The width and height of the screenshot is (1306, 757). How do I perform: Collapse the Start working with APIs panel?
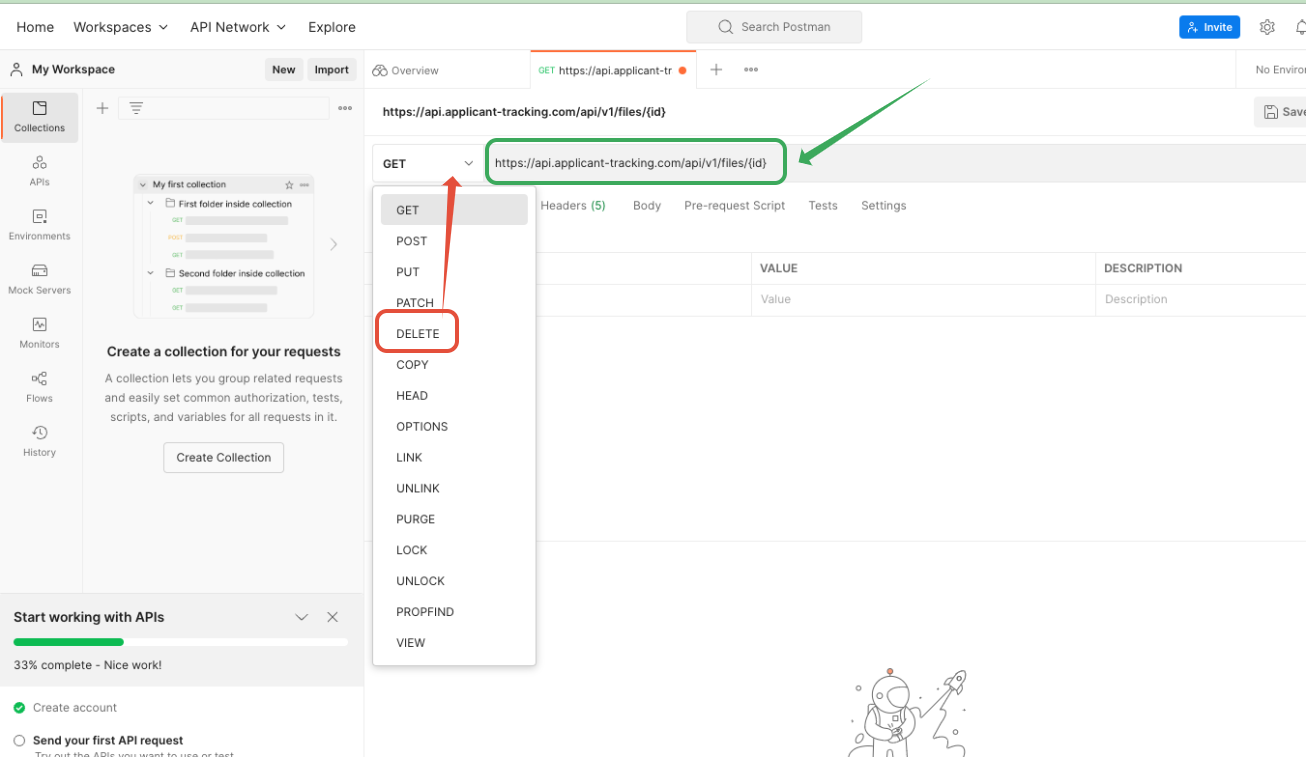pyautogui.click(x=302, y=617)
